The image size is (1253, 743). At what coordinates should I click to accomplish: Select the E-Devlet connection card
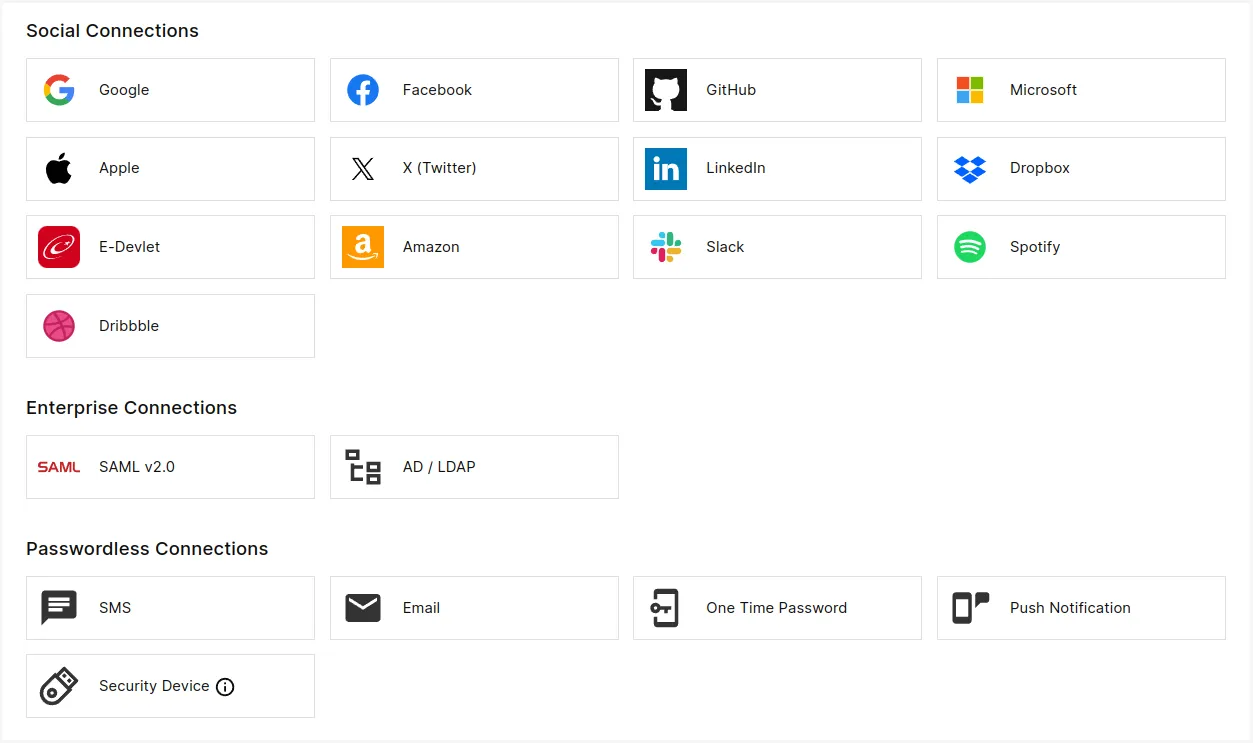170,247
